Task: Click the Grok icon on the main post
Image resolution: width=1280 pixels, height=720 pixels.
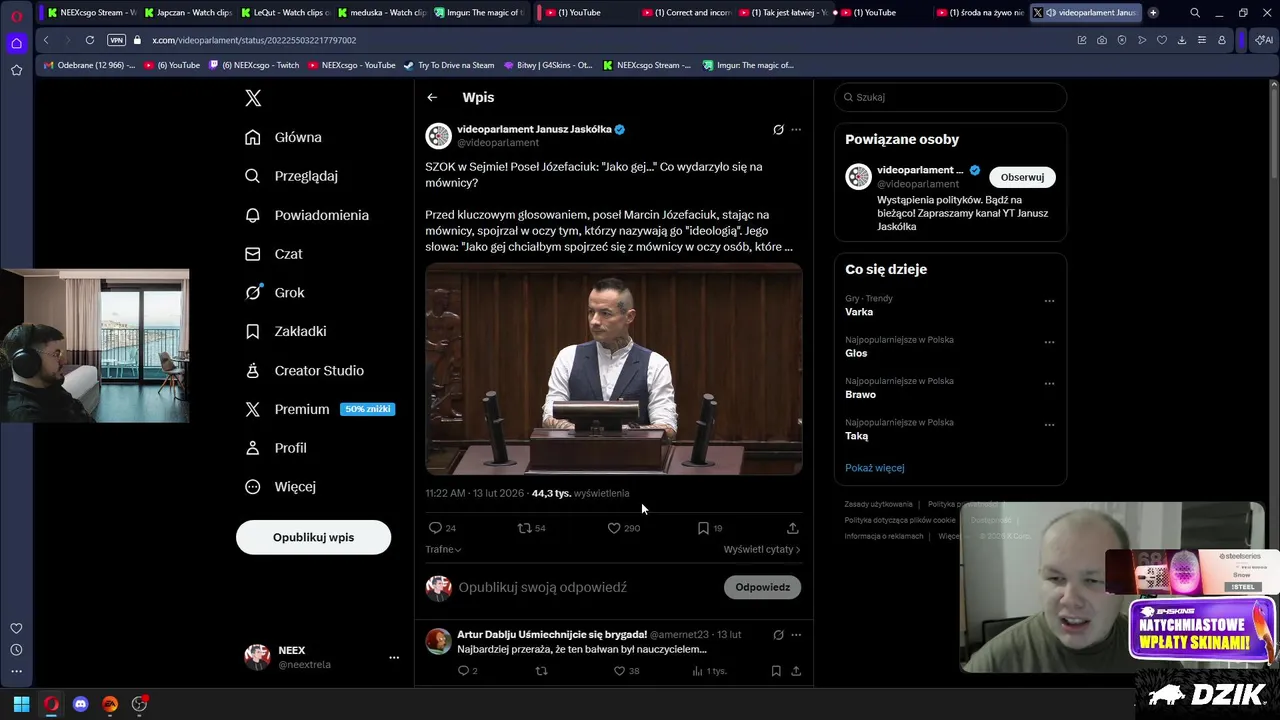Action: [x=778, y=129]
